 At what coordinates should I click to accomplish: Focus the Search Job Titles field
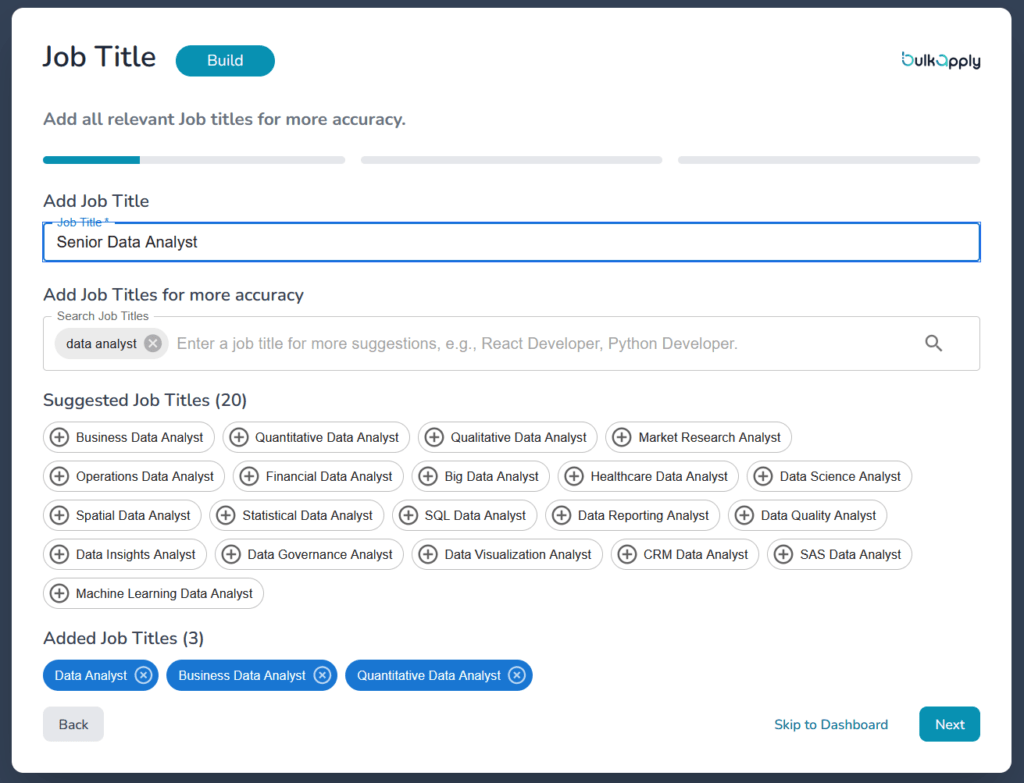click(x=540, y=343)
